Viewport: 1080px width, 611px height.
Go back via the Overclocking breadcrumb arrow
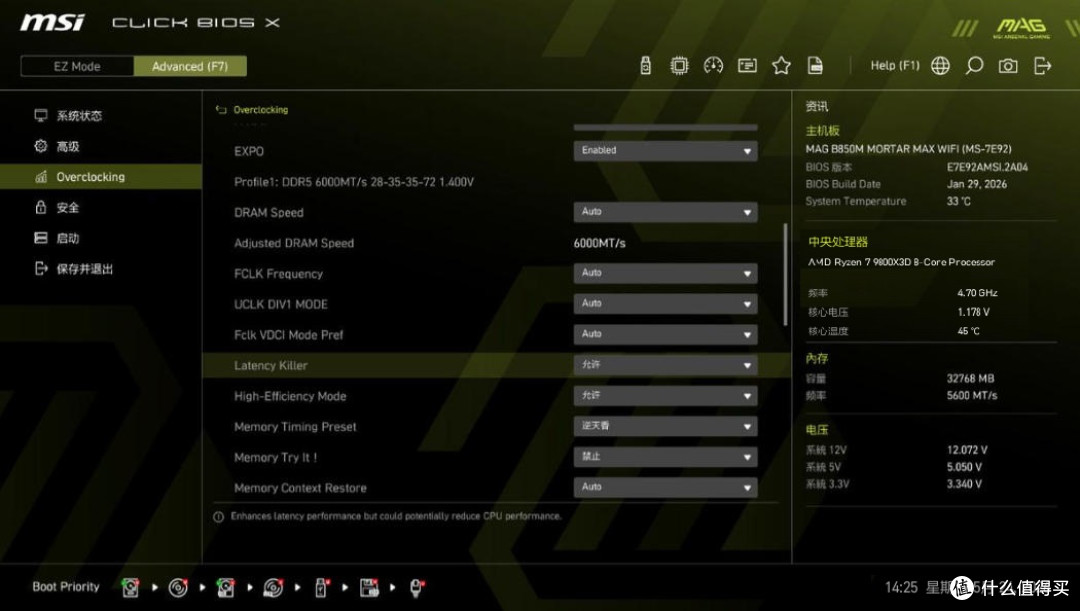click(221, 110)
